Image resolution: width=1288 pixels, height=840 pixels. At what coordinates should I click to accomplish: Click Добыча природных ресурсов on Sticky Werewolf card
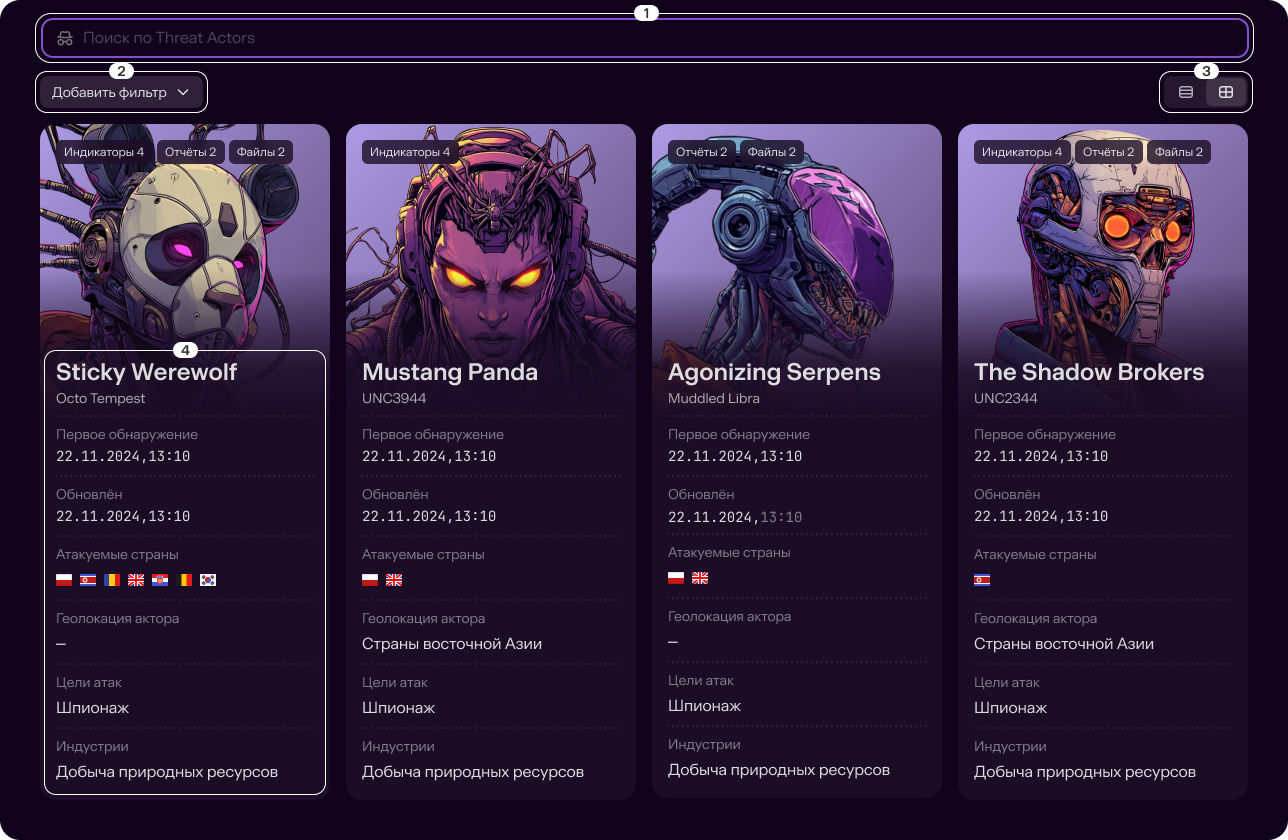tap(167, 772)
